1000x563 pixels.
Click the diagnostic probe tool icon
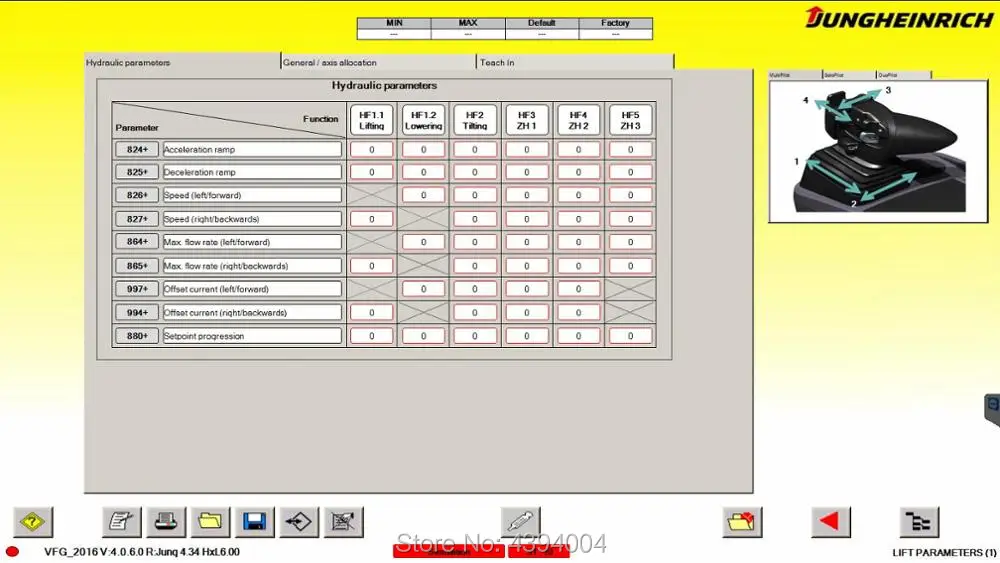click(x=520, y=522)
